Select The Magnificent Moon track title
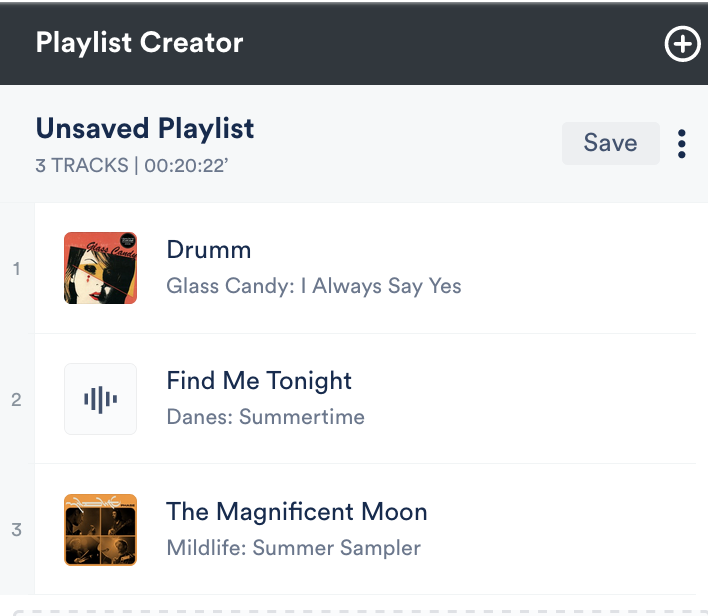708x616 pixels. point(297,512)
